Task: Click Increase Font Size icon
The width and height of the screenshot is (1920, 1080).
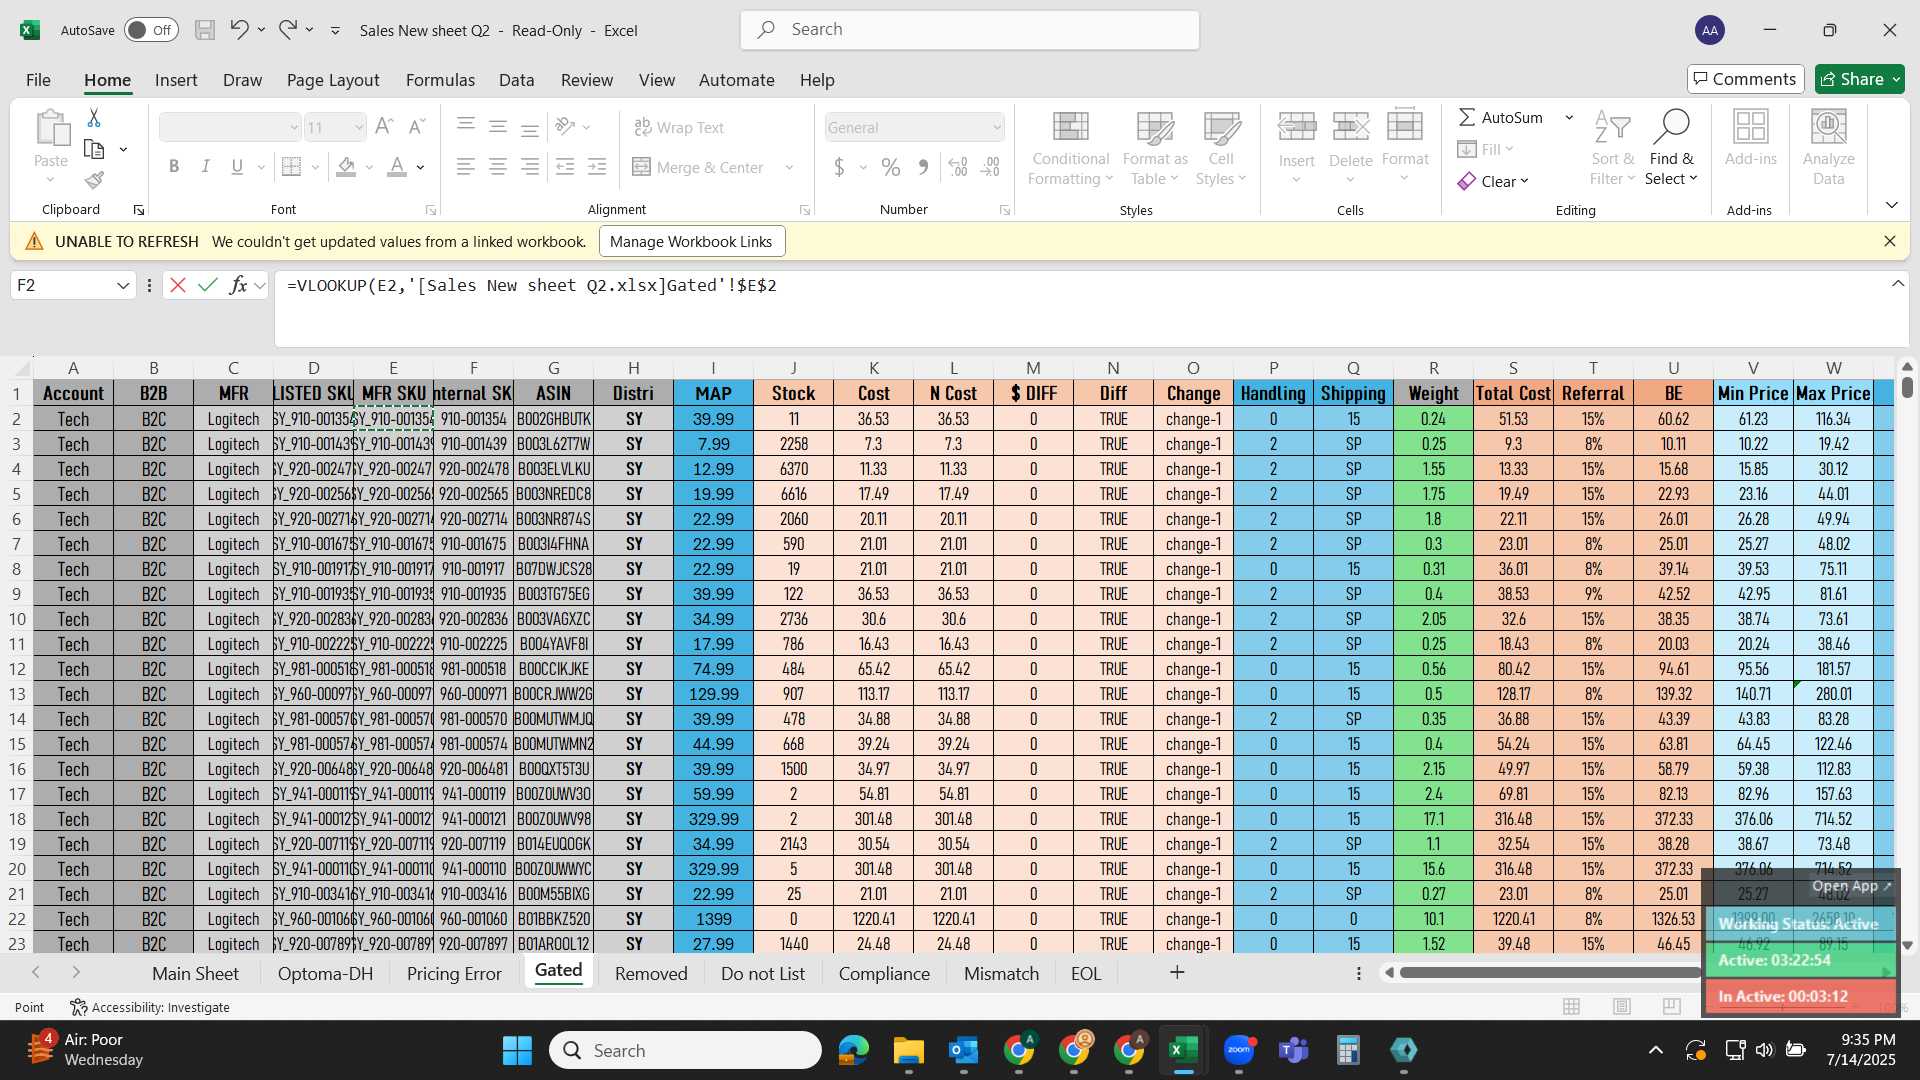Action: tap(383, 127)
